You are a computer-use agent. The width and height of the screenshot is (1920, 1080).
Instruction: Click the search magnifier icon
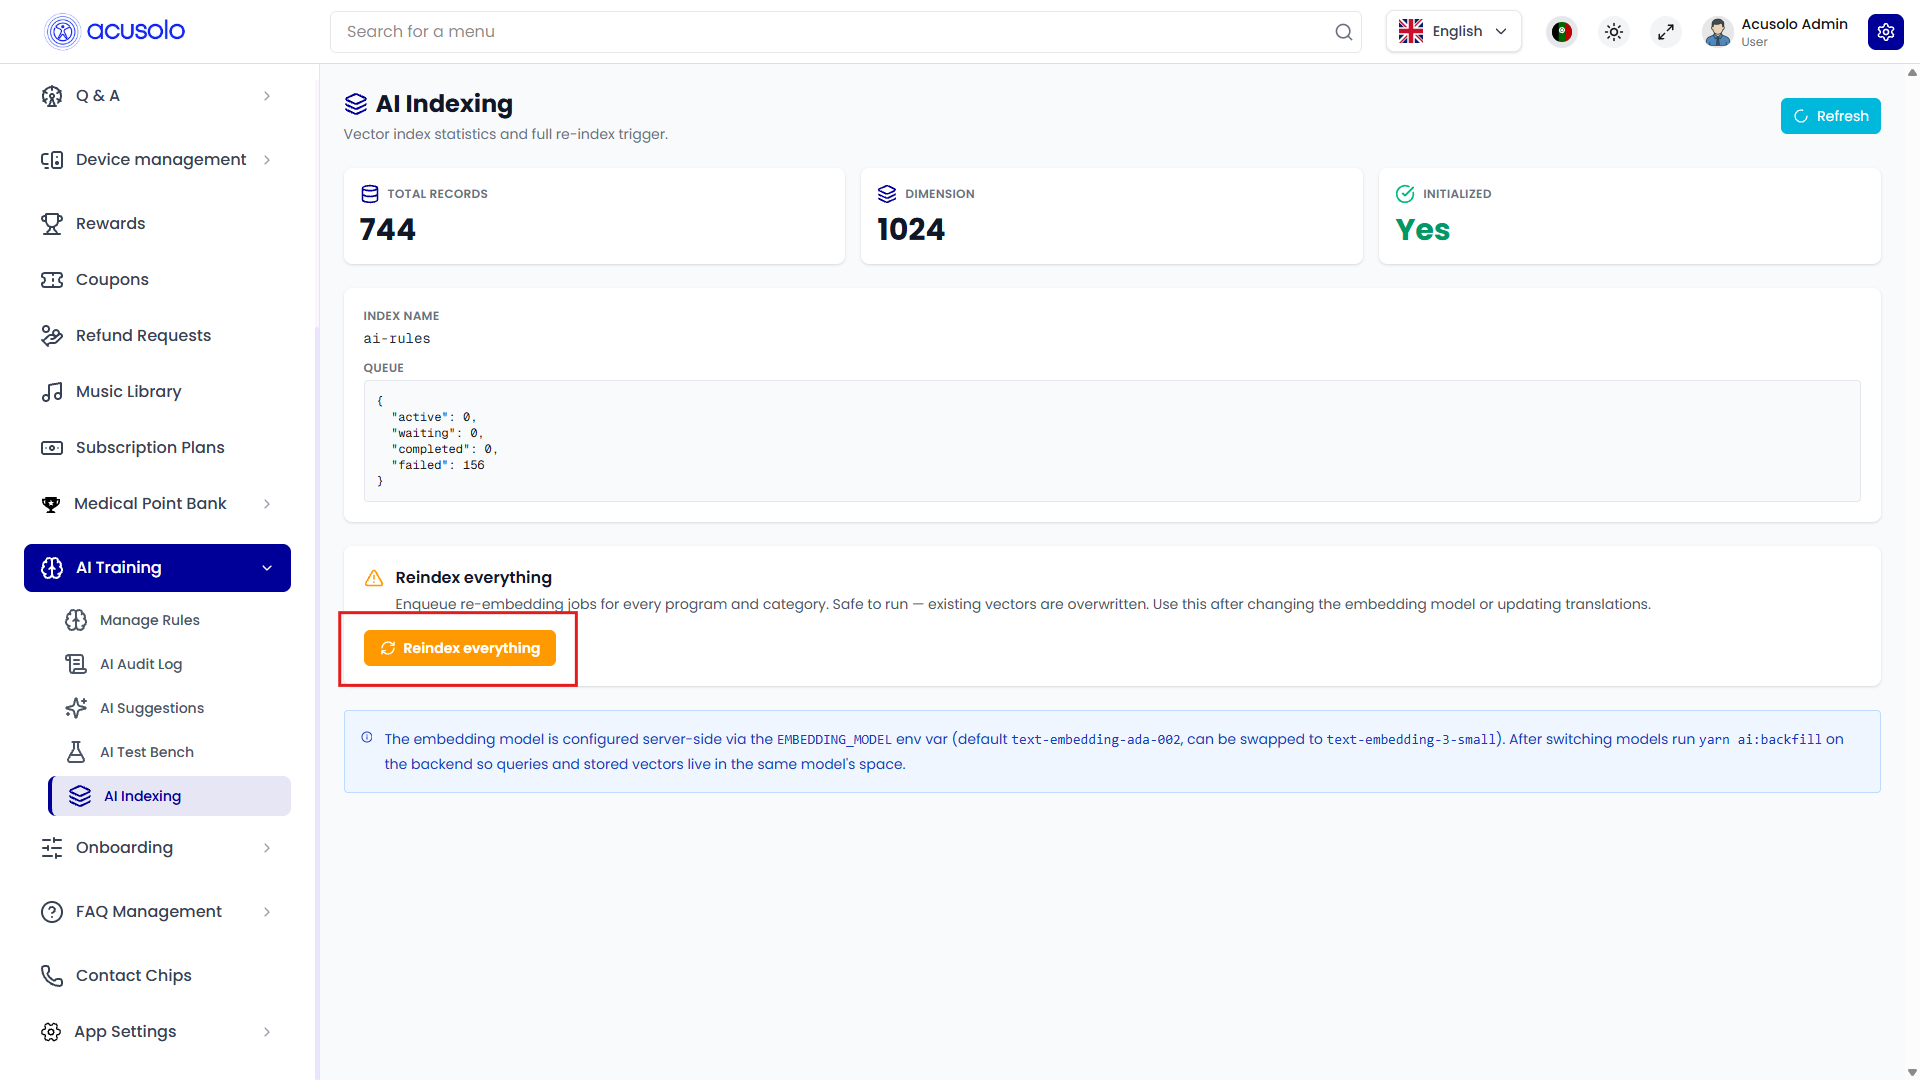(x=1343, y=32)
